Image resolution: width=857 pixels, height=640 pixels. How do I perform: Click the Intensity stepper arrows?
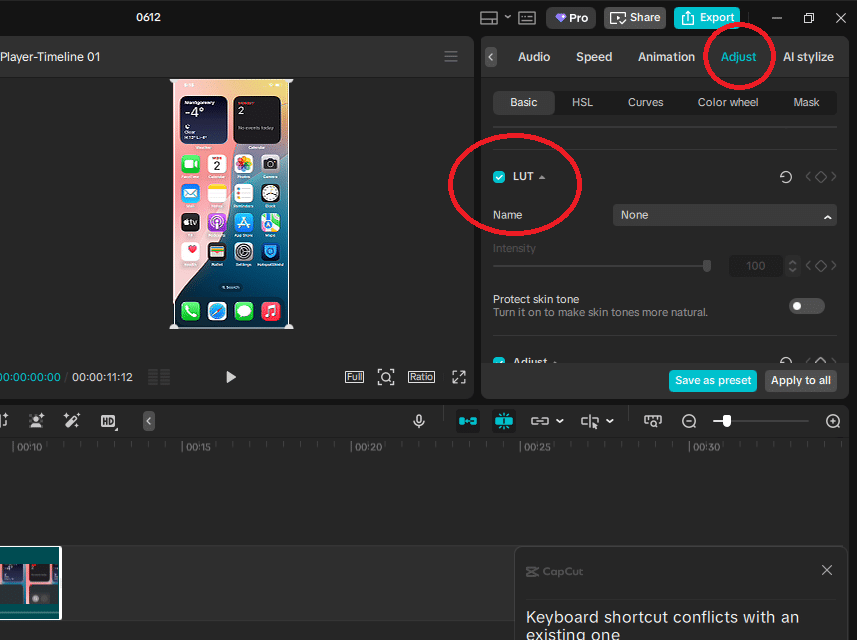click(x=793, y=266)
